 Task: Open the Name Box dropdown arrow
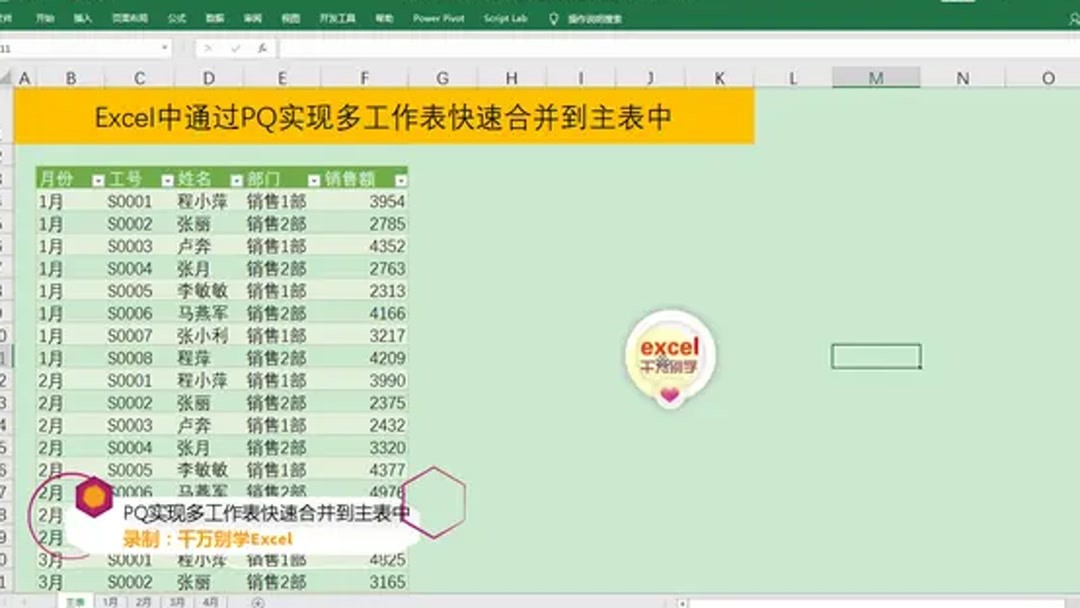pyautogui.click(x=165, y=47)
